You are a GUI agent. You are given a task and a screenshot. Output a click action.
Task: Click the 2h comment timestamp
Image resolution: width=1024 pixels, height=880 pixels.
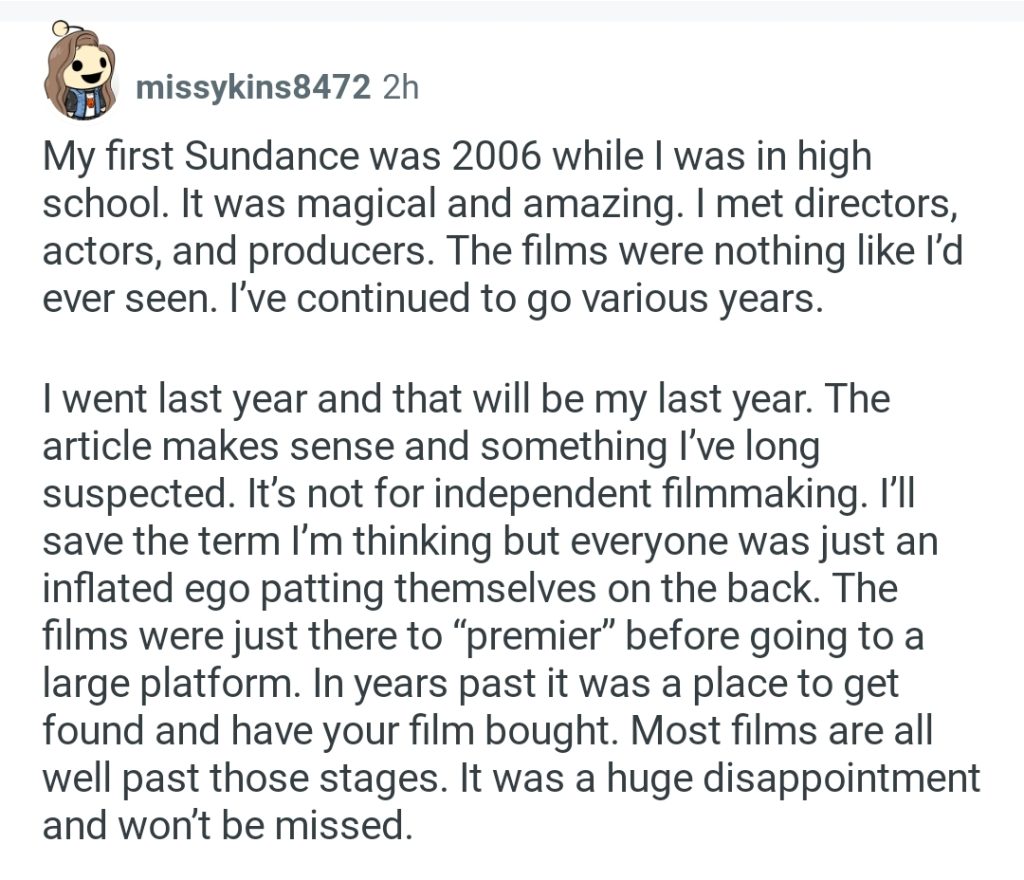click(400, 88)
